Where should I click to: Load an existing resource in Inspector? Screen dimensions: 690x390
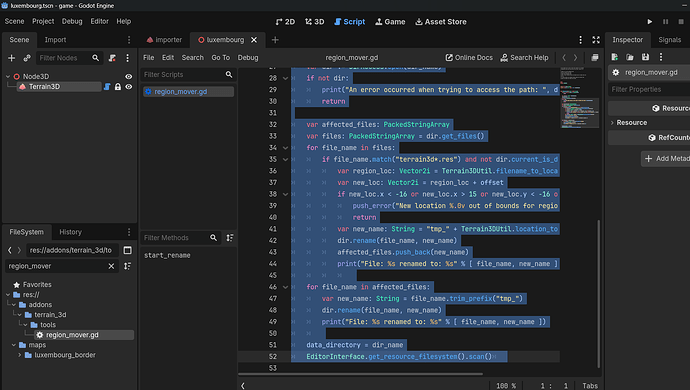630,57
